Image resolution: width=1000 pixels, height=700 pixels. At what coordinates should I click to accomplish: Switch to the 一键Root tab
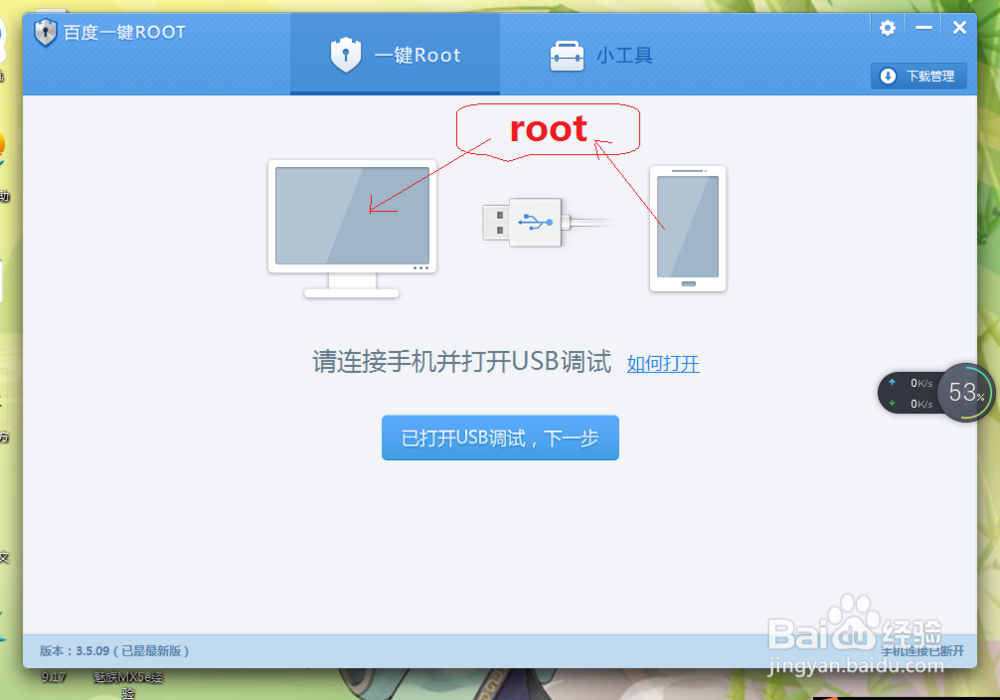395,55
